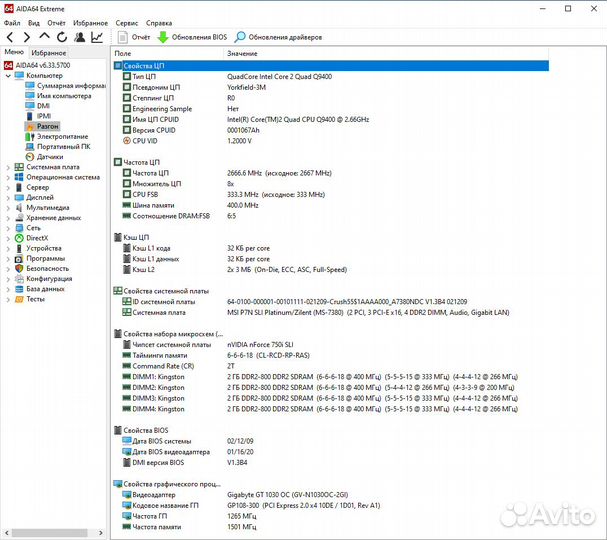607x540 pixels.
Task: Open the user Favorites manager icon
Action: [x=79, y=37]
